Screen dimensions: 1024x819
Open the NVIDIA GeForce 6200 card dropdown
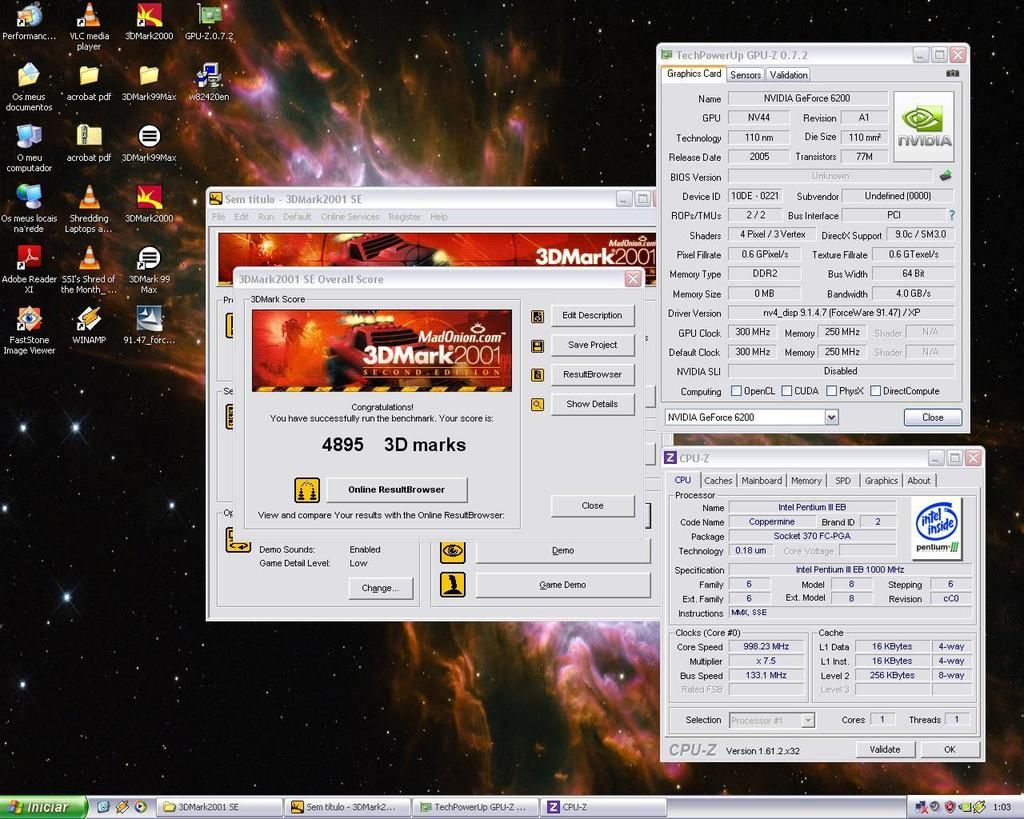pyautogui.click(x=831, y=417)
